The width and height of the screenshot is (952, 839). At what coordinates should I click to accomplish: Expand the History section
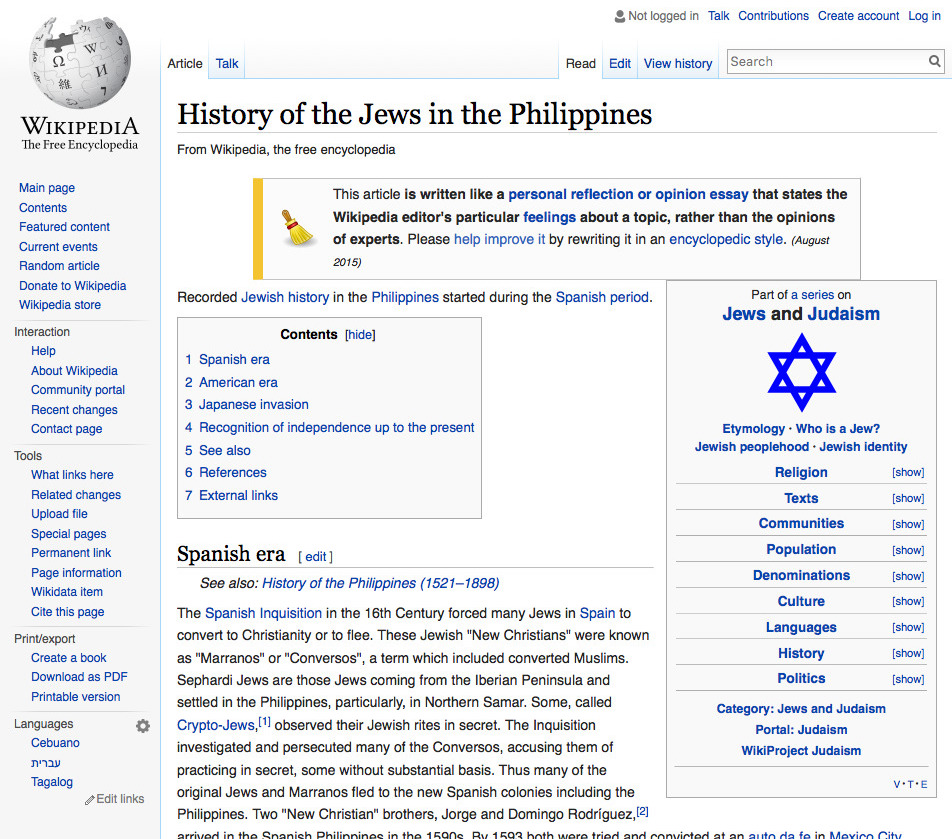click(908, 652)
